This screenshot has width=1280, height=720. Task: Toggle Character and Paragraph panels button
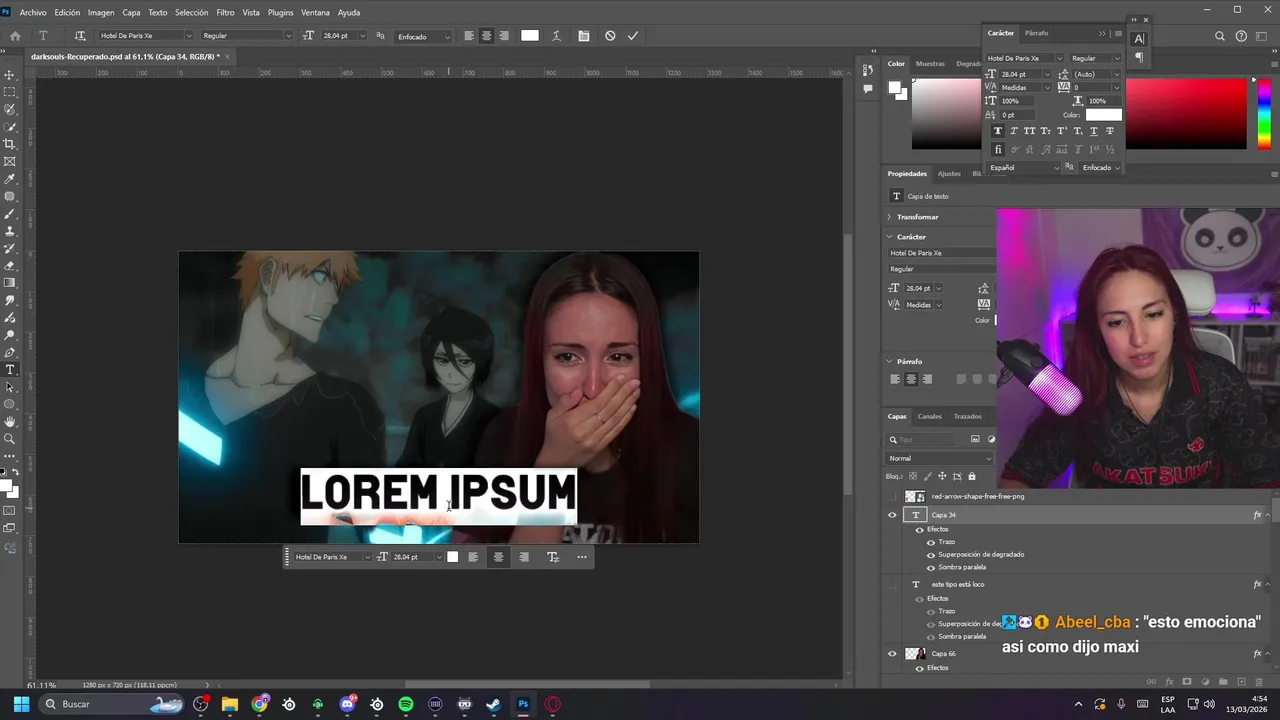584,36
